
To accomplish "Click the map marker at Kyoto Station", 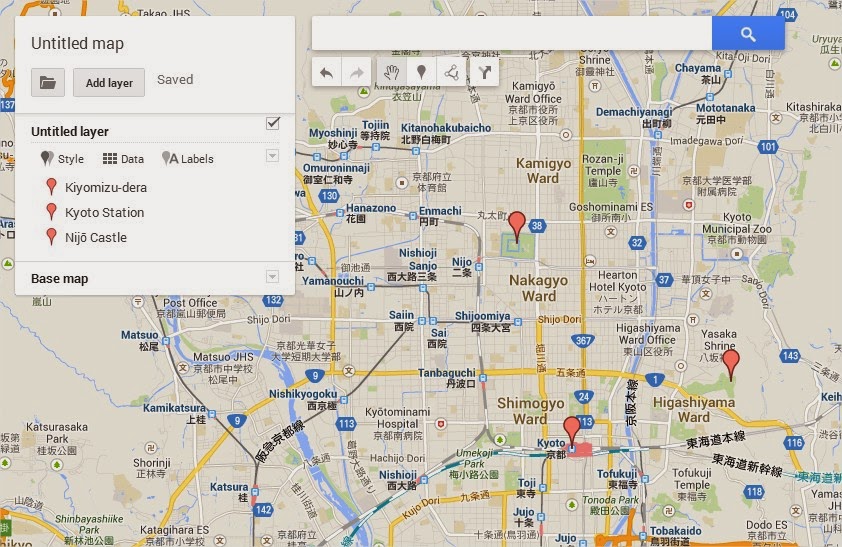I will pos(572,432).
